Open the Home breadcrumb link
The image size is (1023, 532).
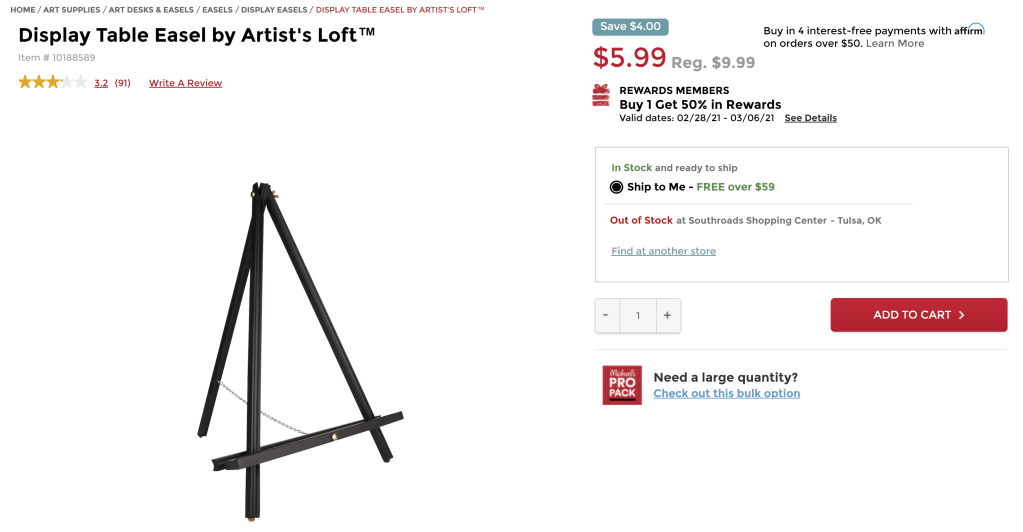click(x=23, y=10)
